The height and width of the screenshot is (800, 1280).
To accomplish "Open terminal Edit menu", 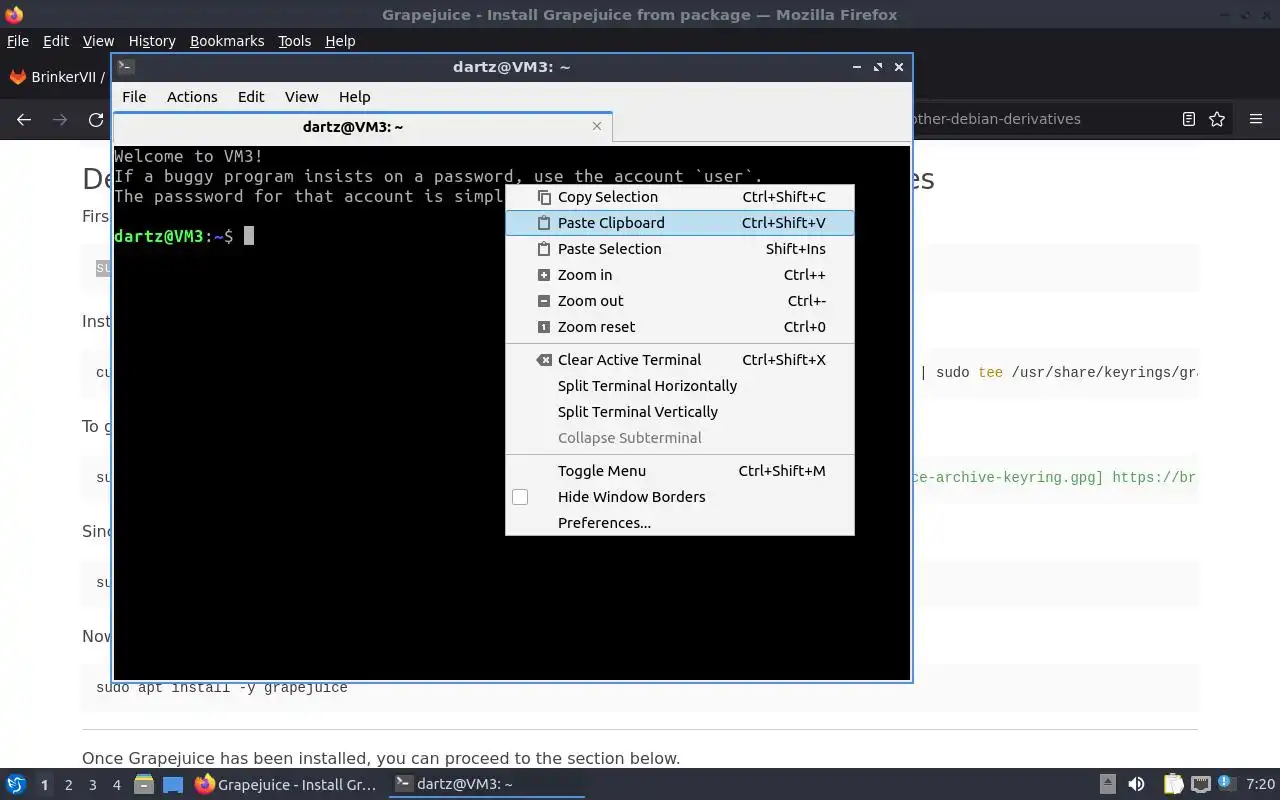I will 251,97.
